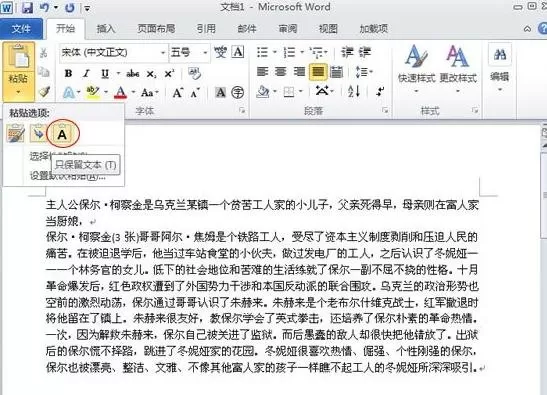Switch to the 页面布局 tab
The image size is (547, 395).
(x=156, y=29)
